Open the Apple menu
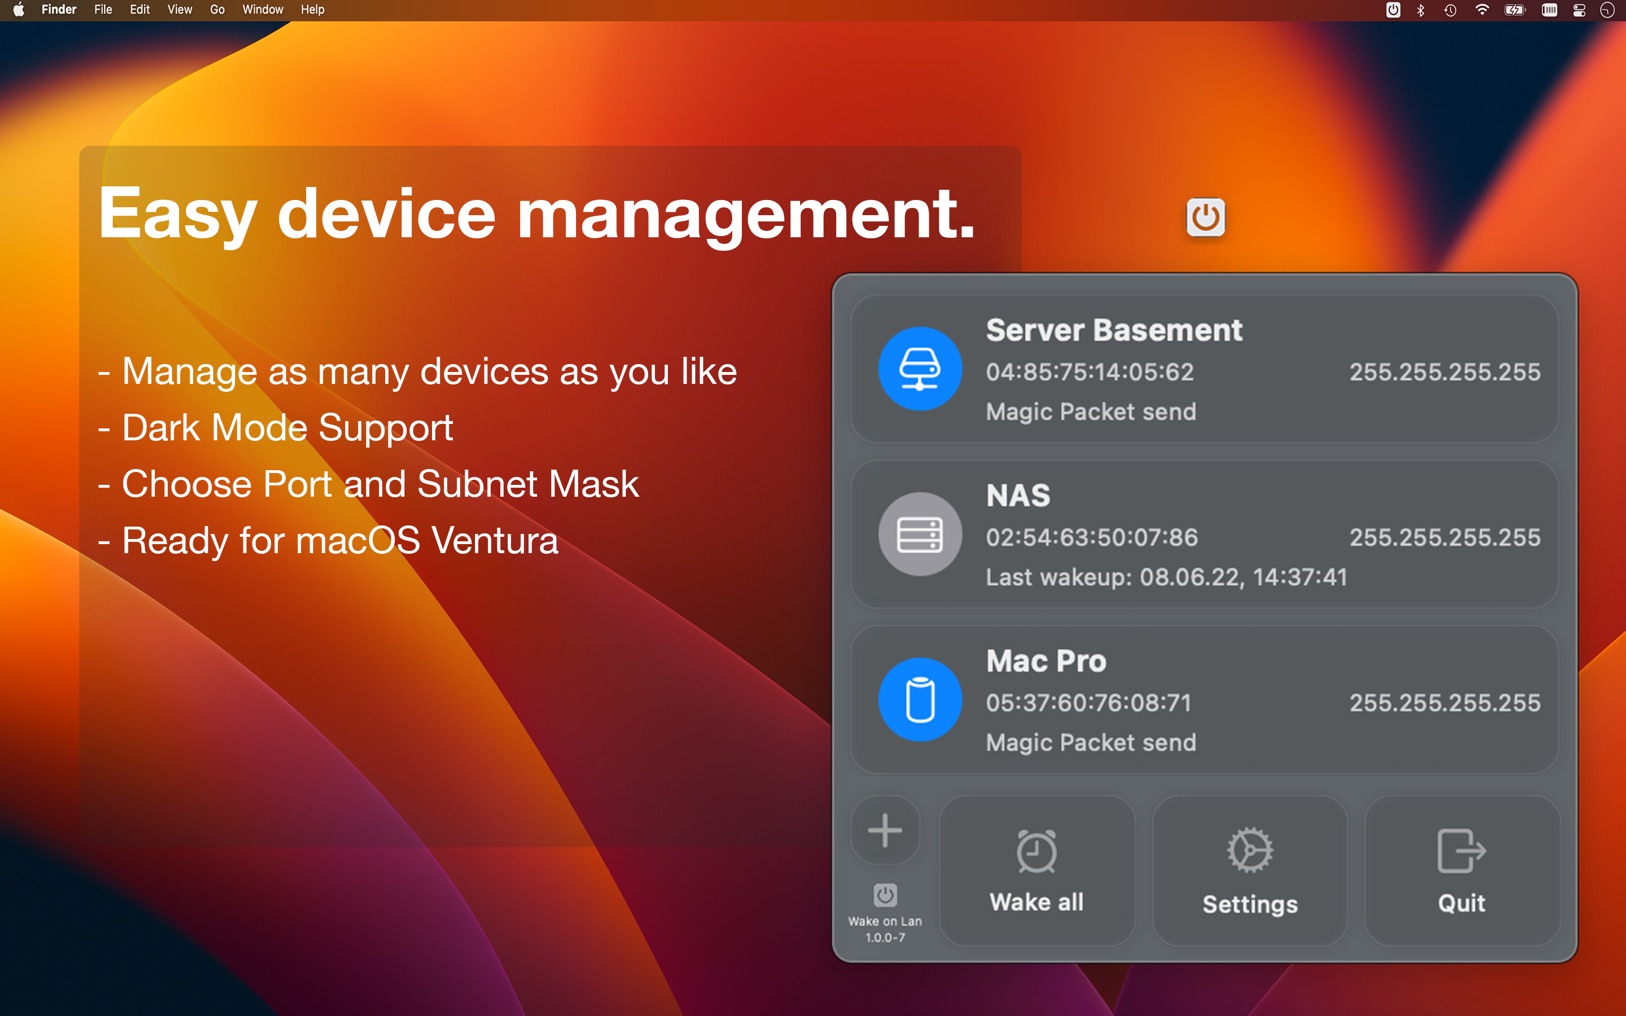This screenshot has height=1016, width=1626. pyautogui.click(x=18, y=10)
